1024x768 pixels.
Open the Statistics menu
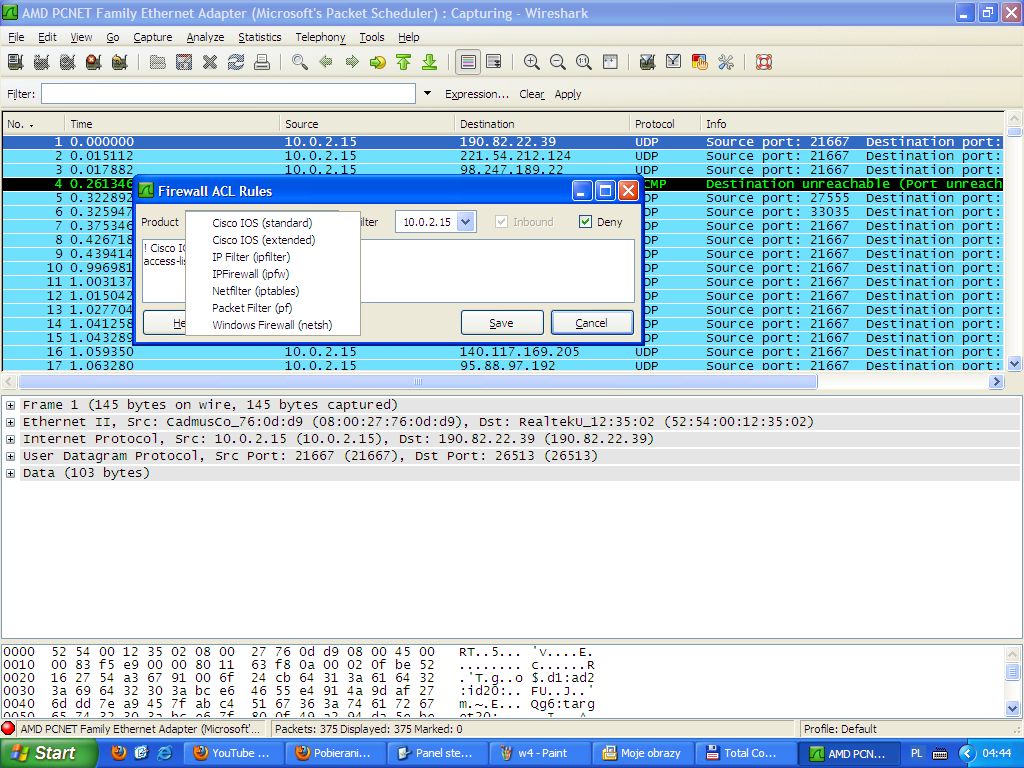[x=259, y=37]
